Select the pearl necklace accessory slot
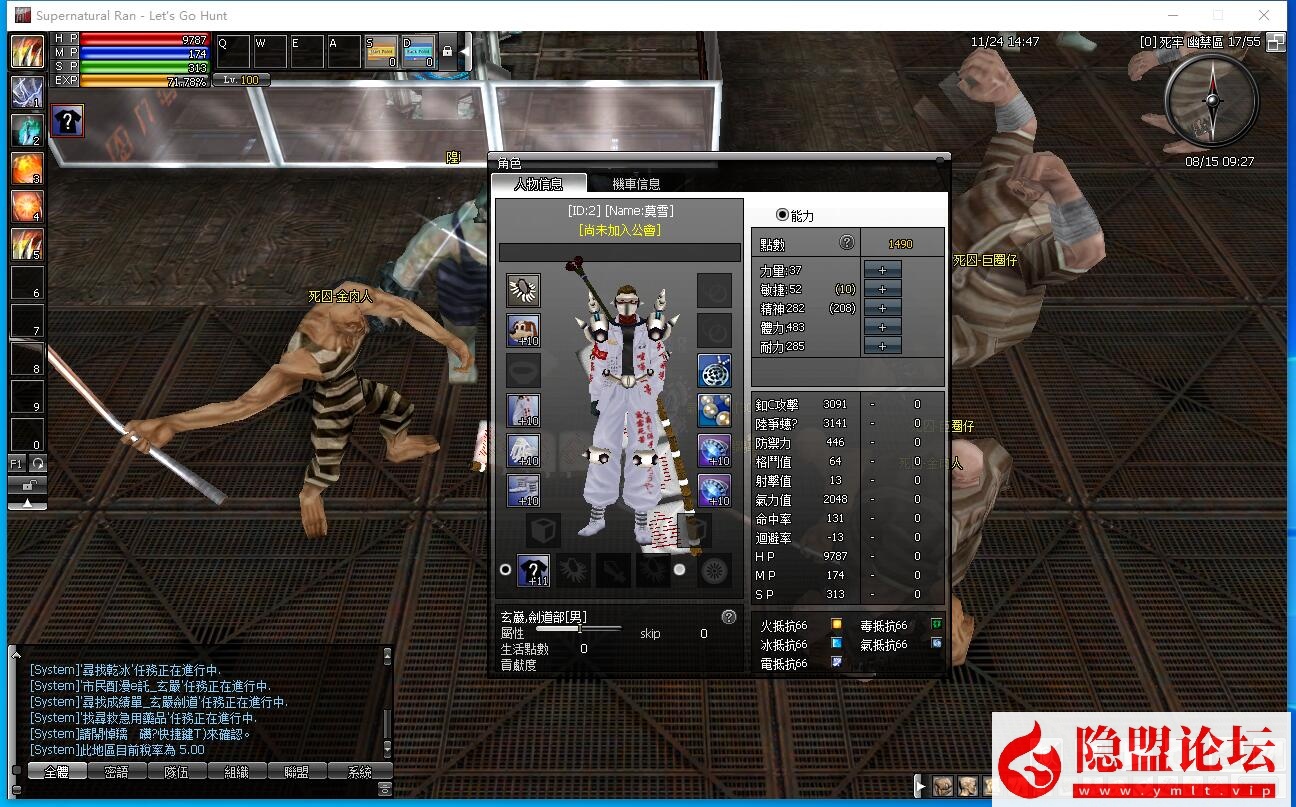This screenshot has width=1296, height=807. click(714, 410)
